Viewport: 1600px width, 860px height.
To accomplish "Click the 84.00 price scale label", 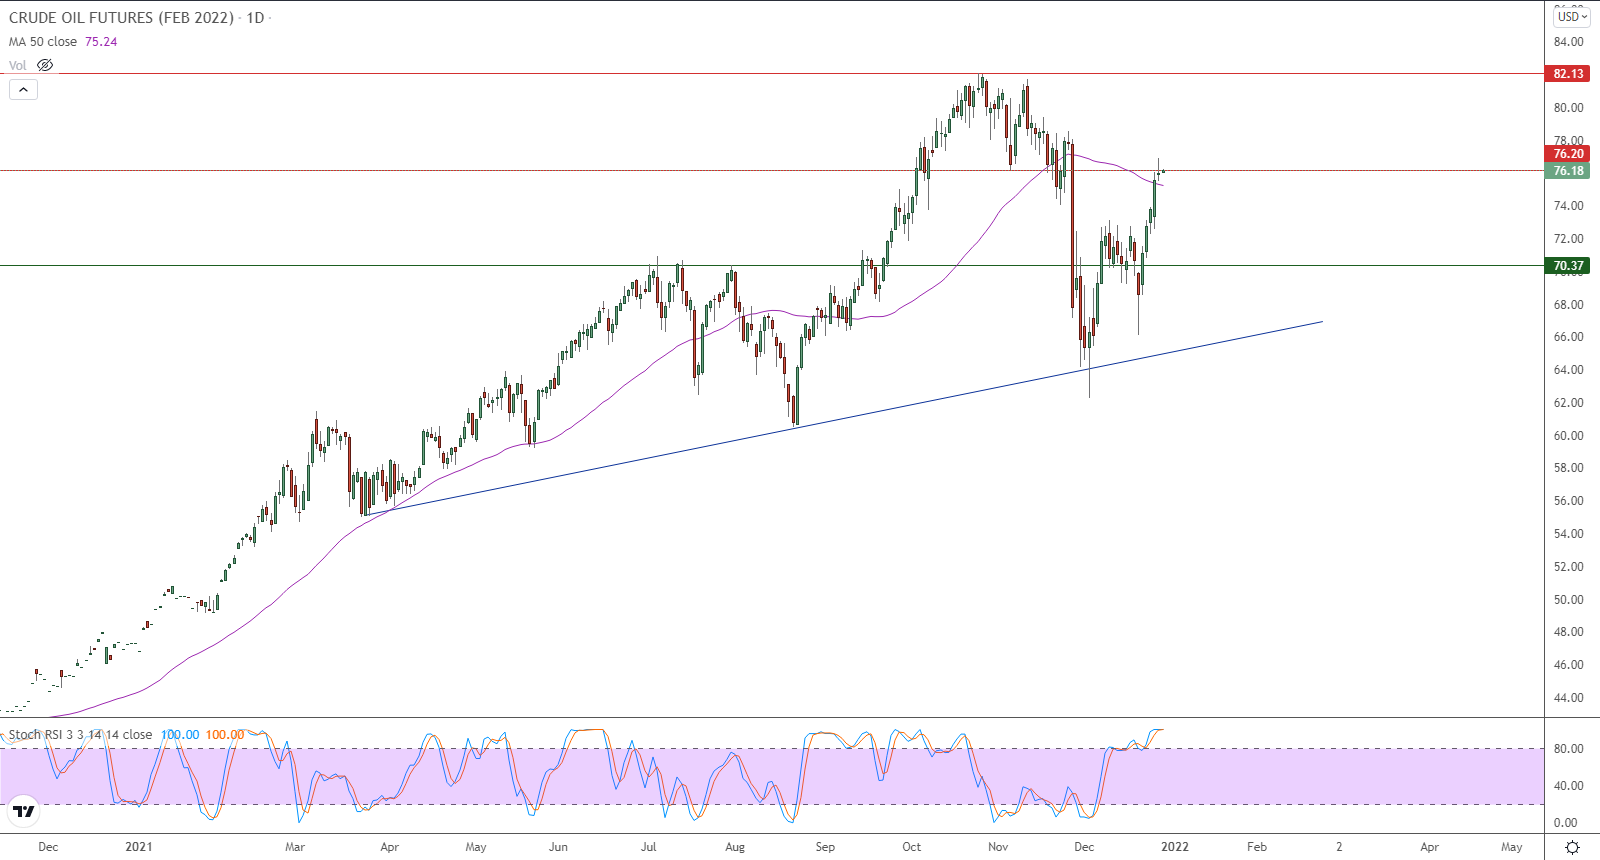I will pos(1568,42).
